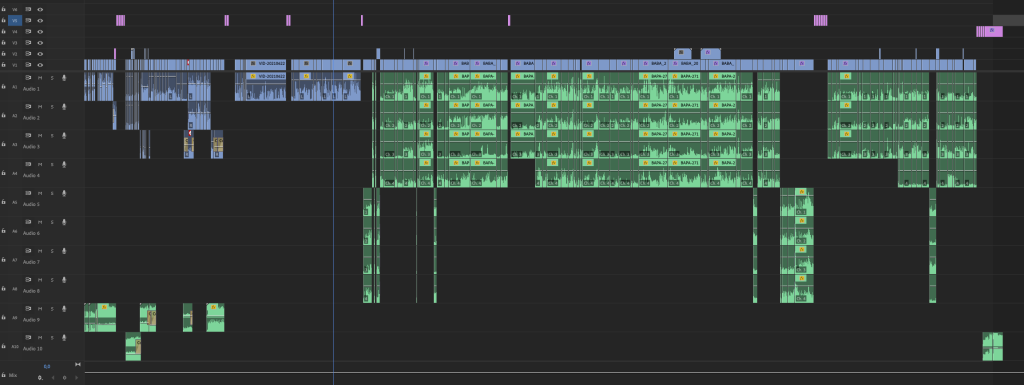This screenshot has height=385, width=1024.
Task: Target the A1 track label
Action: pyautogui.click(x=15, y=86)
